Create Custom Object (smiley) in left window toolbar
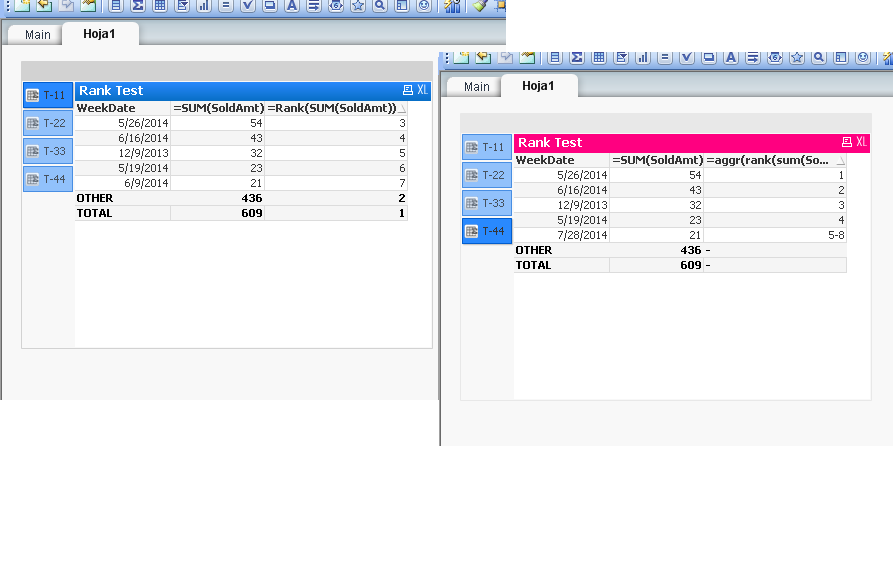The image size is (893, 587). pyautogui.click(x=424, y=6)
